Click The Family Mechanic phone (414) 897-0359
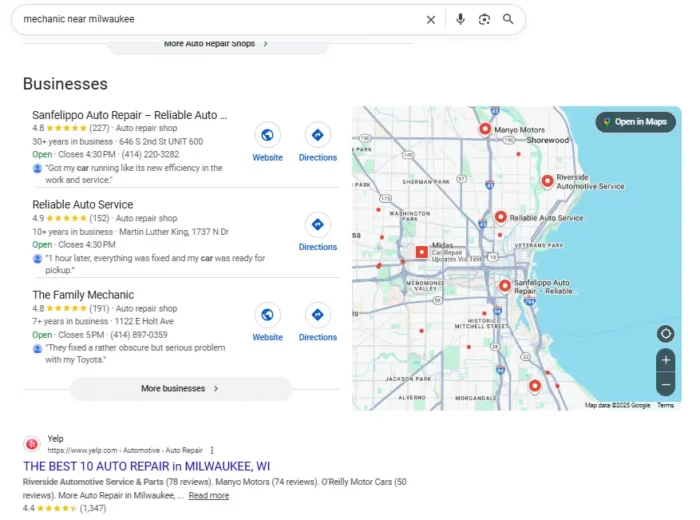Viewport: 700px width, 520px height. click(x=139, y=335)
